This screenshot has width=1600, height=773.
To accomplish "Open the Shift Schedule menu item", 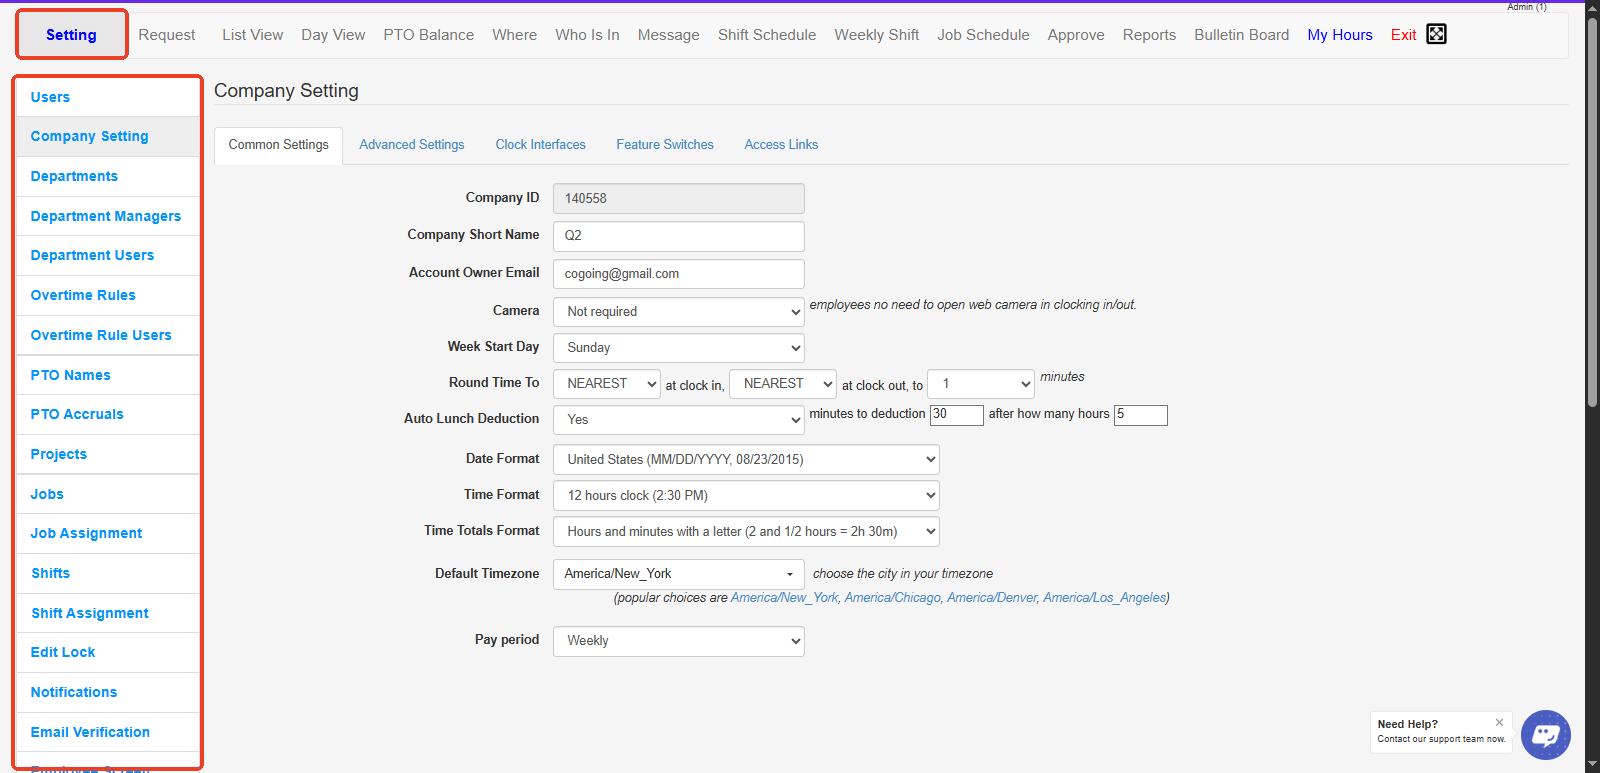I will tap(766, 35).
